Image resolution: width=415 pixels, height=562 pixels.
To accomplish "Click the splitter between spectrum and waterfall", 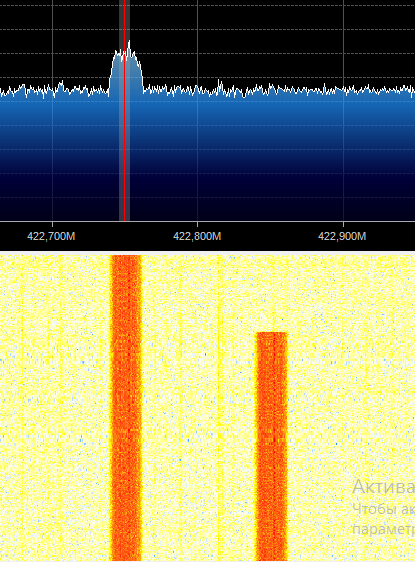I will (x=208, y=253).
